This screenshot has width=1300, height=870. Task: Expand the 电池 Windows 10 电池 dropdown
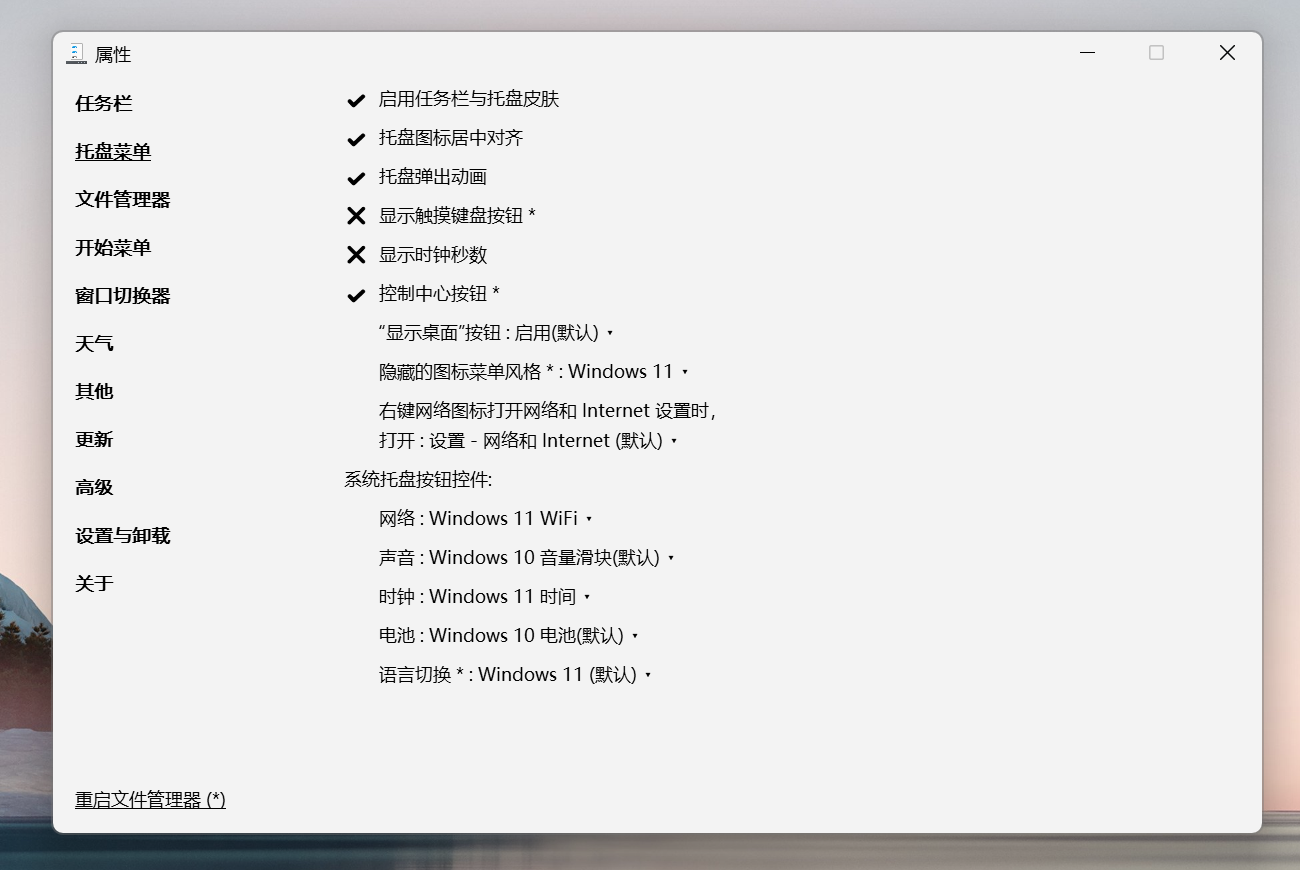click(508, 636)
